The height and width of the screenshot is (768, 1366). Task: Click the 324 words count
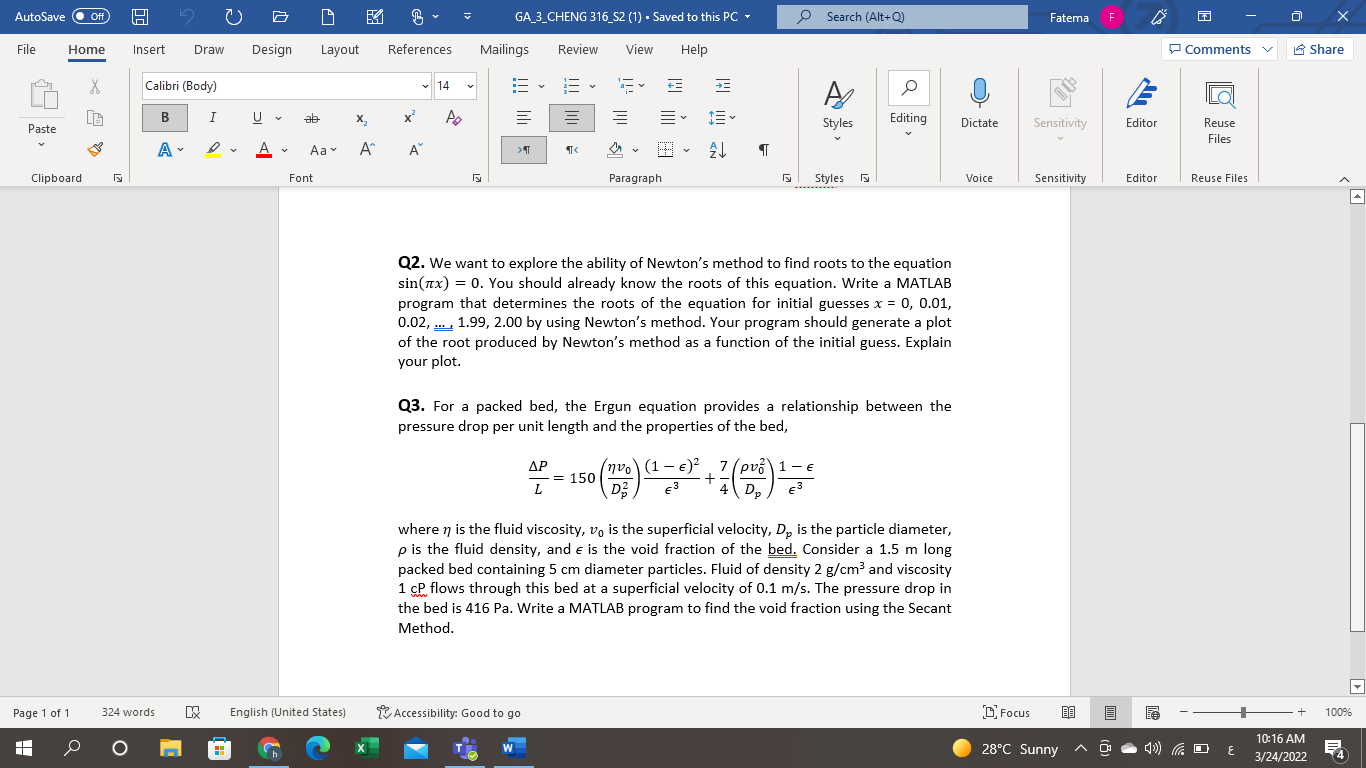(x=128, y=712)
